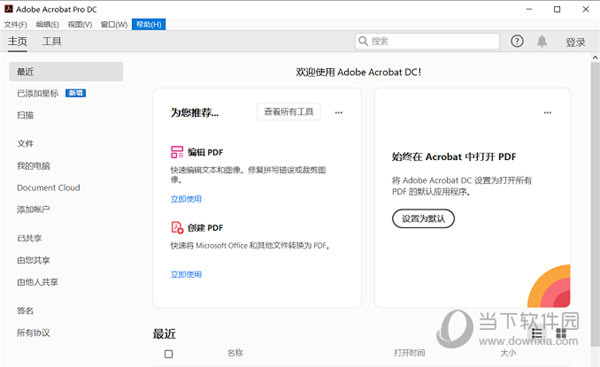
Task: Maximize the Acrobat window
Action: [x=557, y=9]
